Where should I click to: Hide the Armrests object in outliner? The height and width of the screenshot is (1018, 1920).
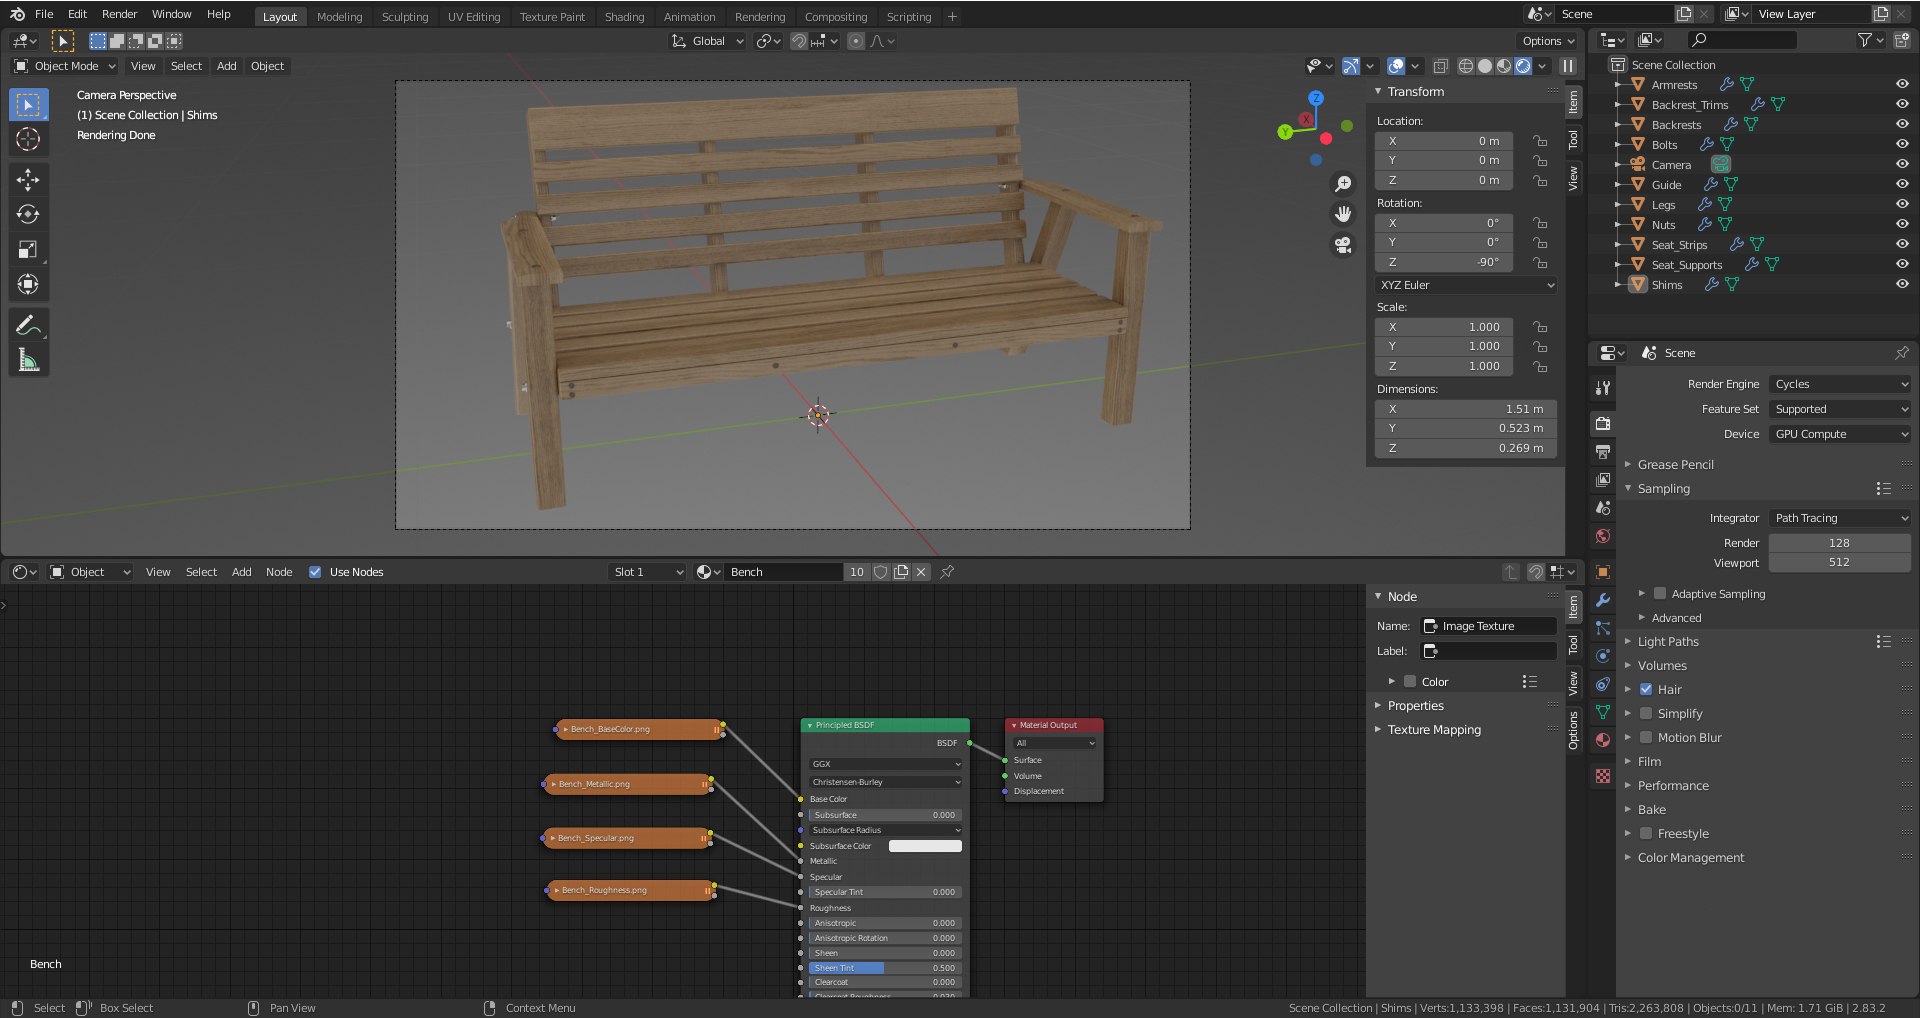click(1902, 85)
